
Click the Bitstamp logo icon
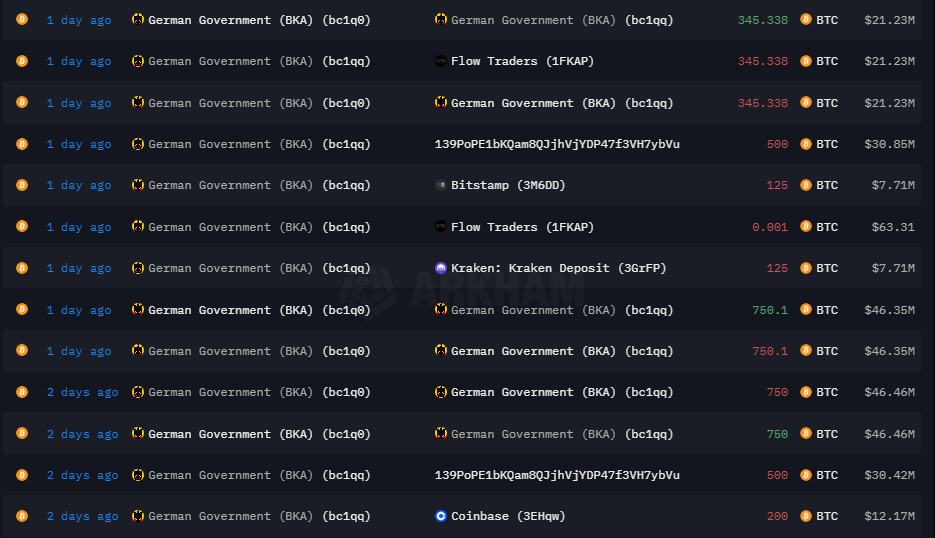point(441,185)
